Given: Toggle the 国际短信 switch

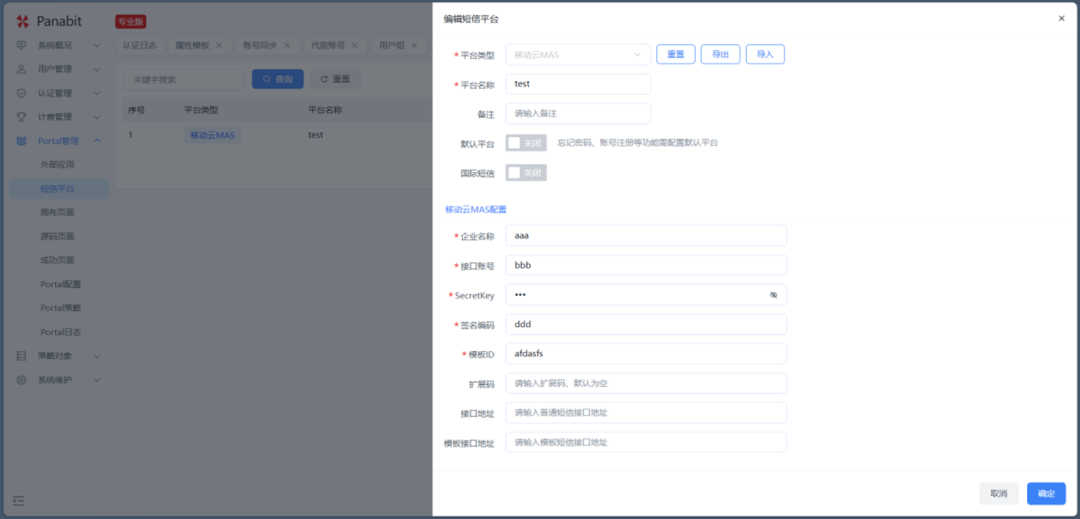Looking at the screenshot, I should [x=526, y=173].
